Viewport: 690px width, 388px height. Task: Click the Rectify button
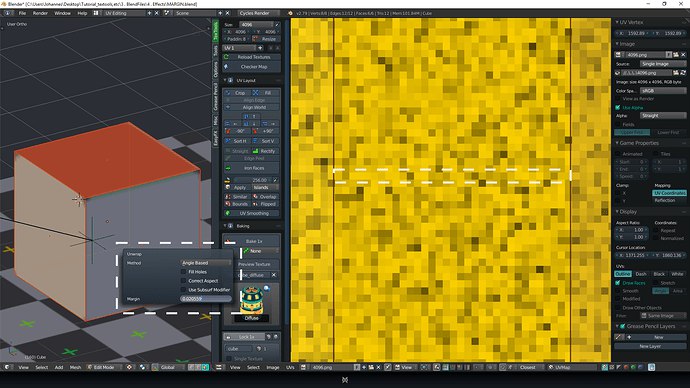(x=266, y=151)
